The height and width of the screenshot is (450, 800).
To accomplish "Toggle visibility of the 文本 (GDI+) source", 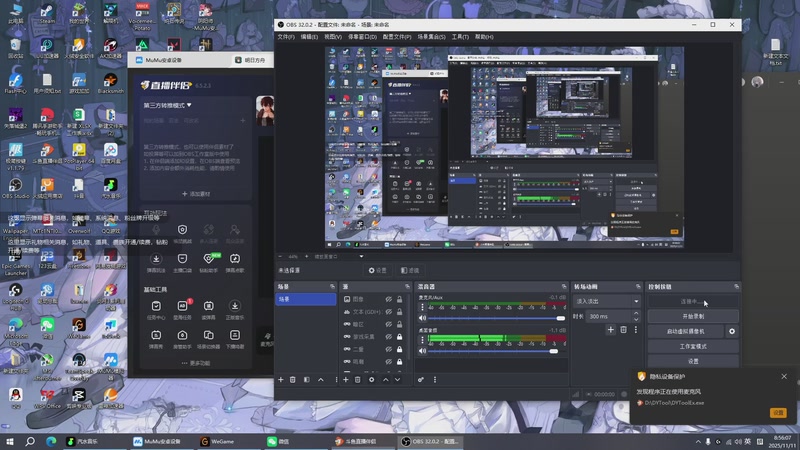I will [389, 312].
